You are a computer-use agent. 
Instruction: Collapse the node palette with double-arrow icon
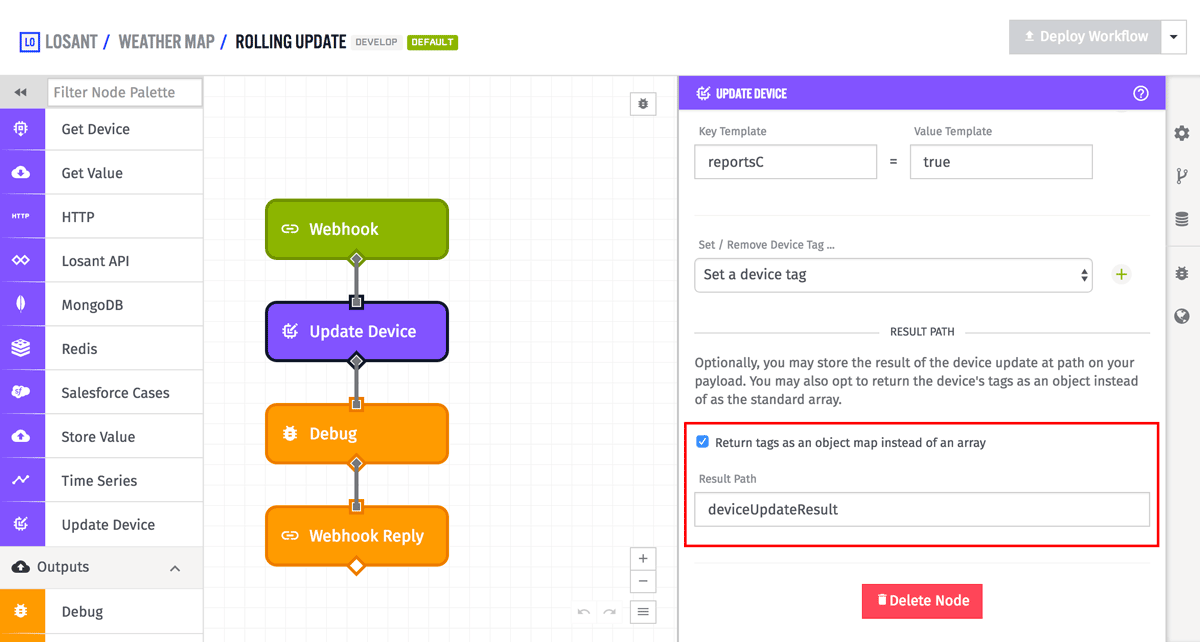(x=21, y=92)
